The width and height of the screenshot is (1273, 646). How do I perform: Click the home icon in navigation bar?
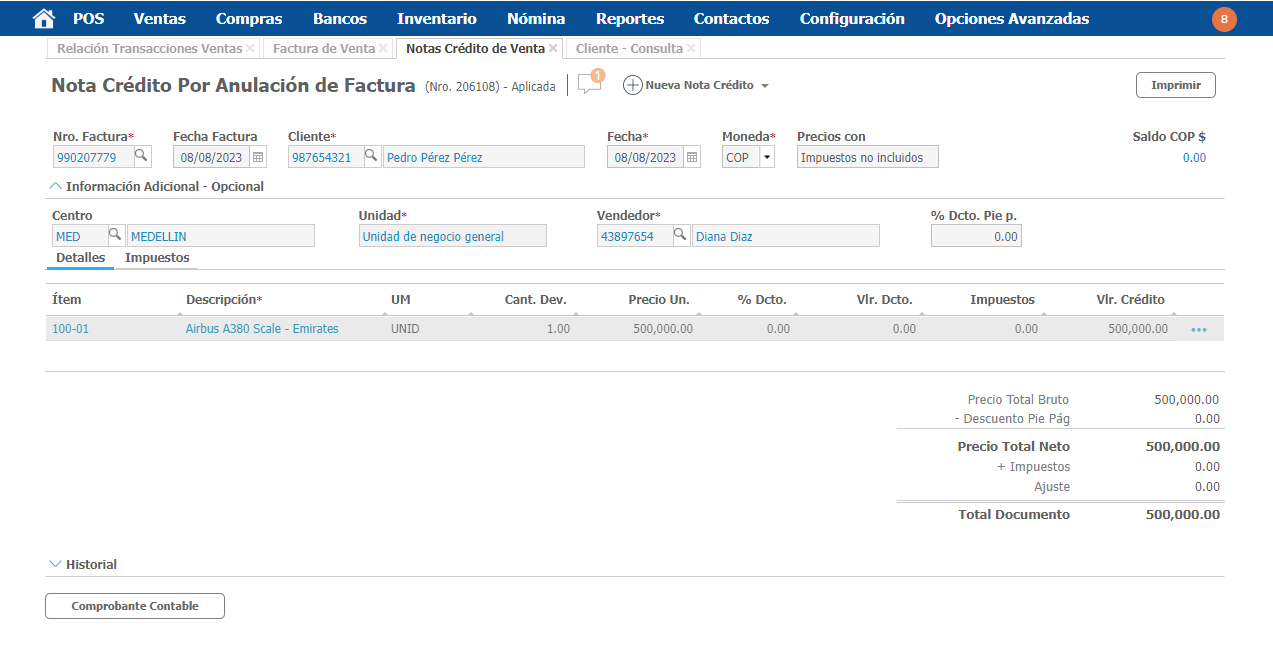pos(43,19)
